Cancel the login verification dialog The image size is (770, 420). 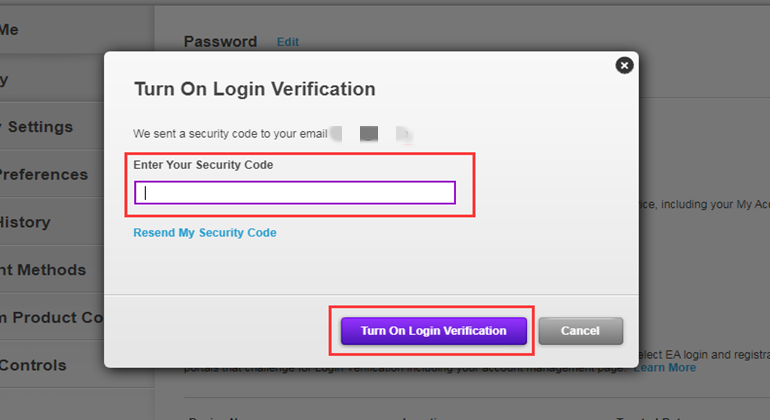(580, 331)
